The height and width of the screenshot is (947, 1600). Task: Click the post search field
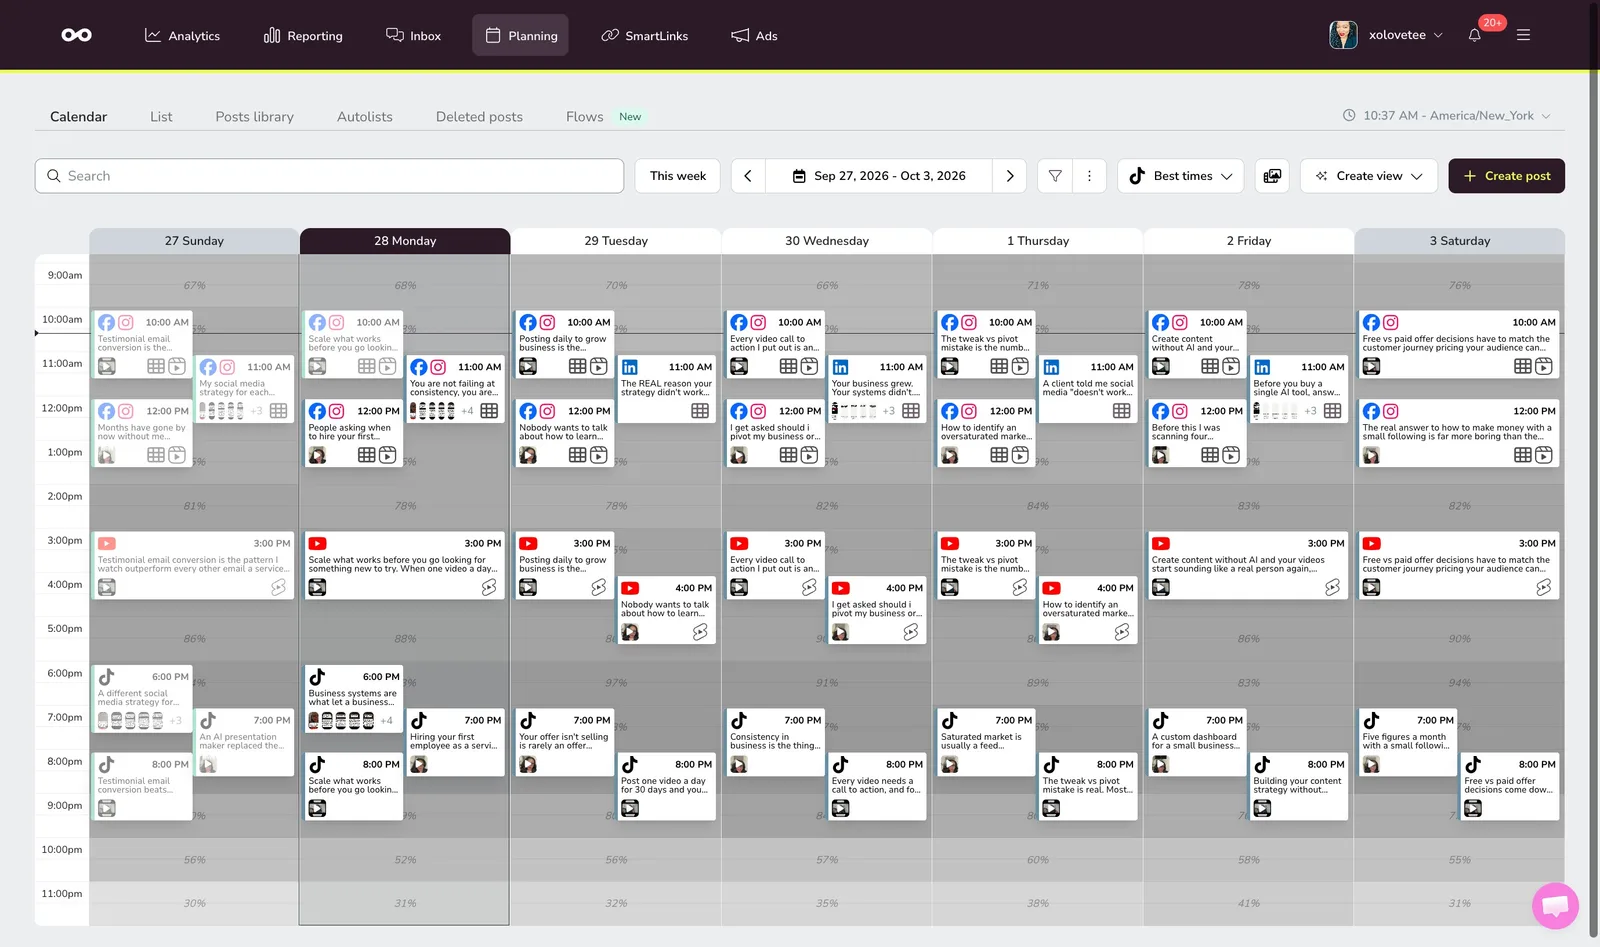click(329, 176)
